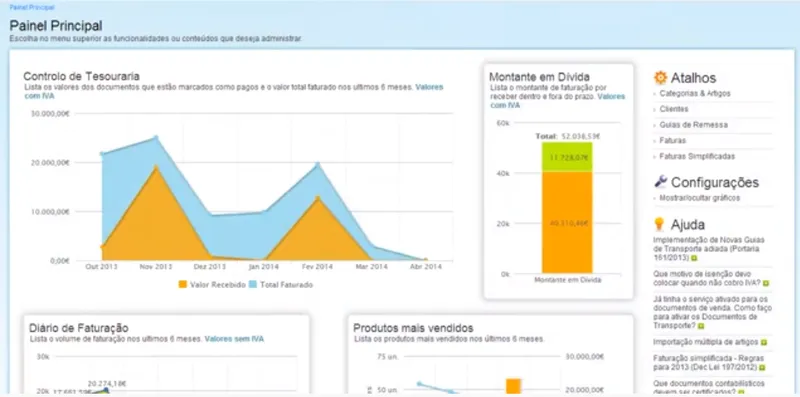The image size is (800, 397).
Task: Click 'Valores com IVA' in Montante em Dívida
Action: 558,101
